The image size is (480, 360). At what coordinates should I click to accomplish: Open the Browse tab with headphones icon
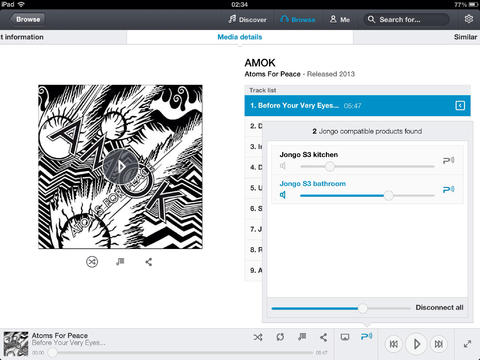tap(298, 19)
